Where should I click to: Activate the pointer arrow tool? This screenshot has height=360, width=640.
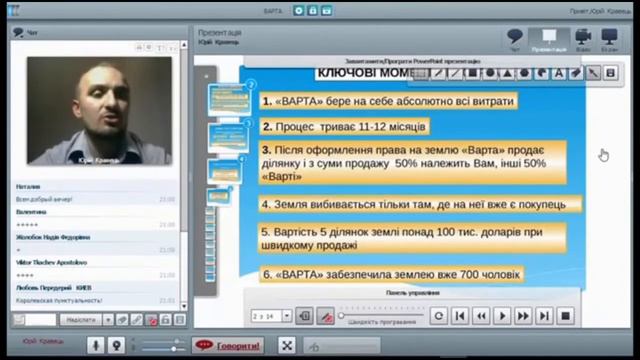593,73
